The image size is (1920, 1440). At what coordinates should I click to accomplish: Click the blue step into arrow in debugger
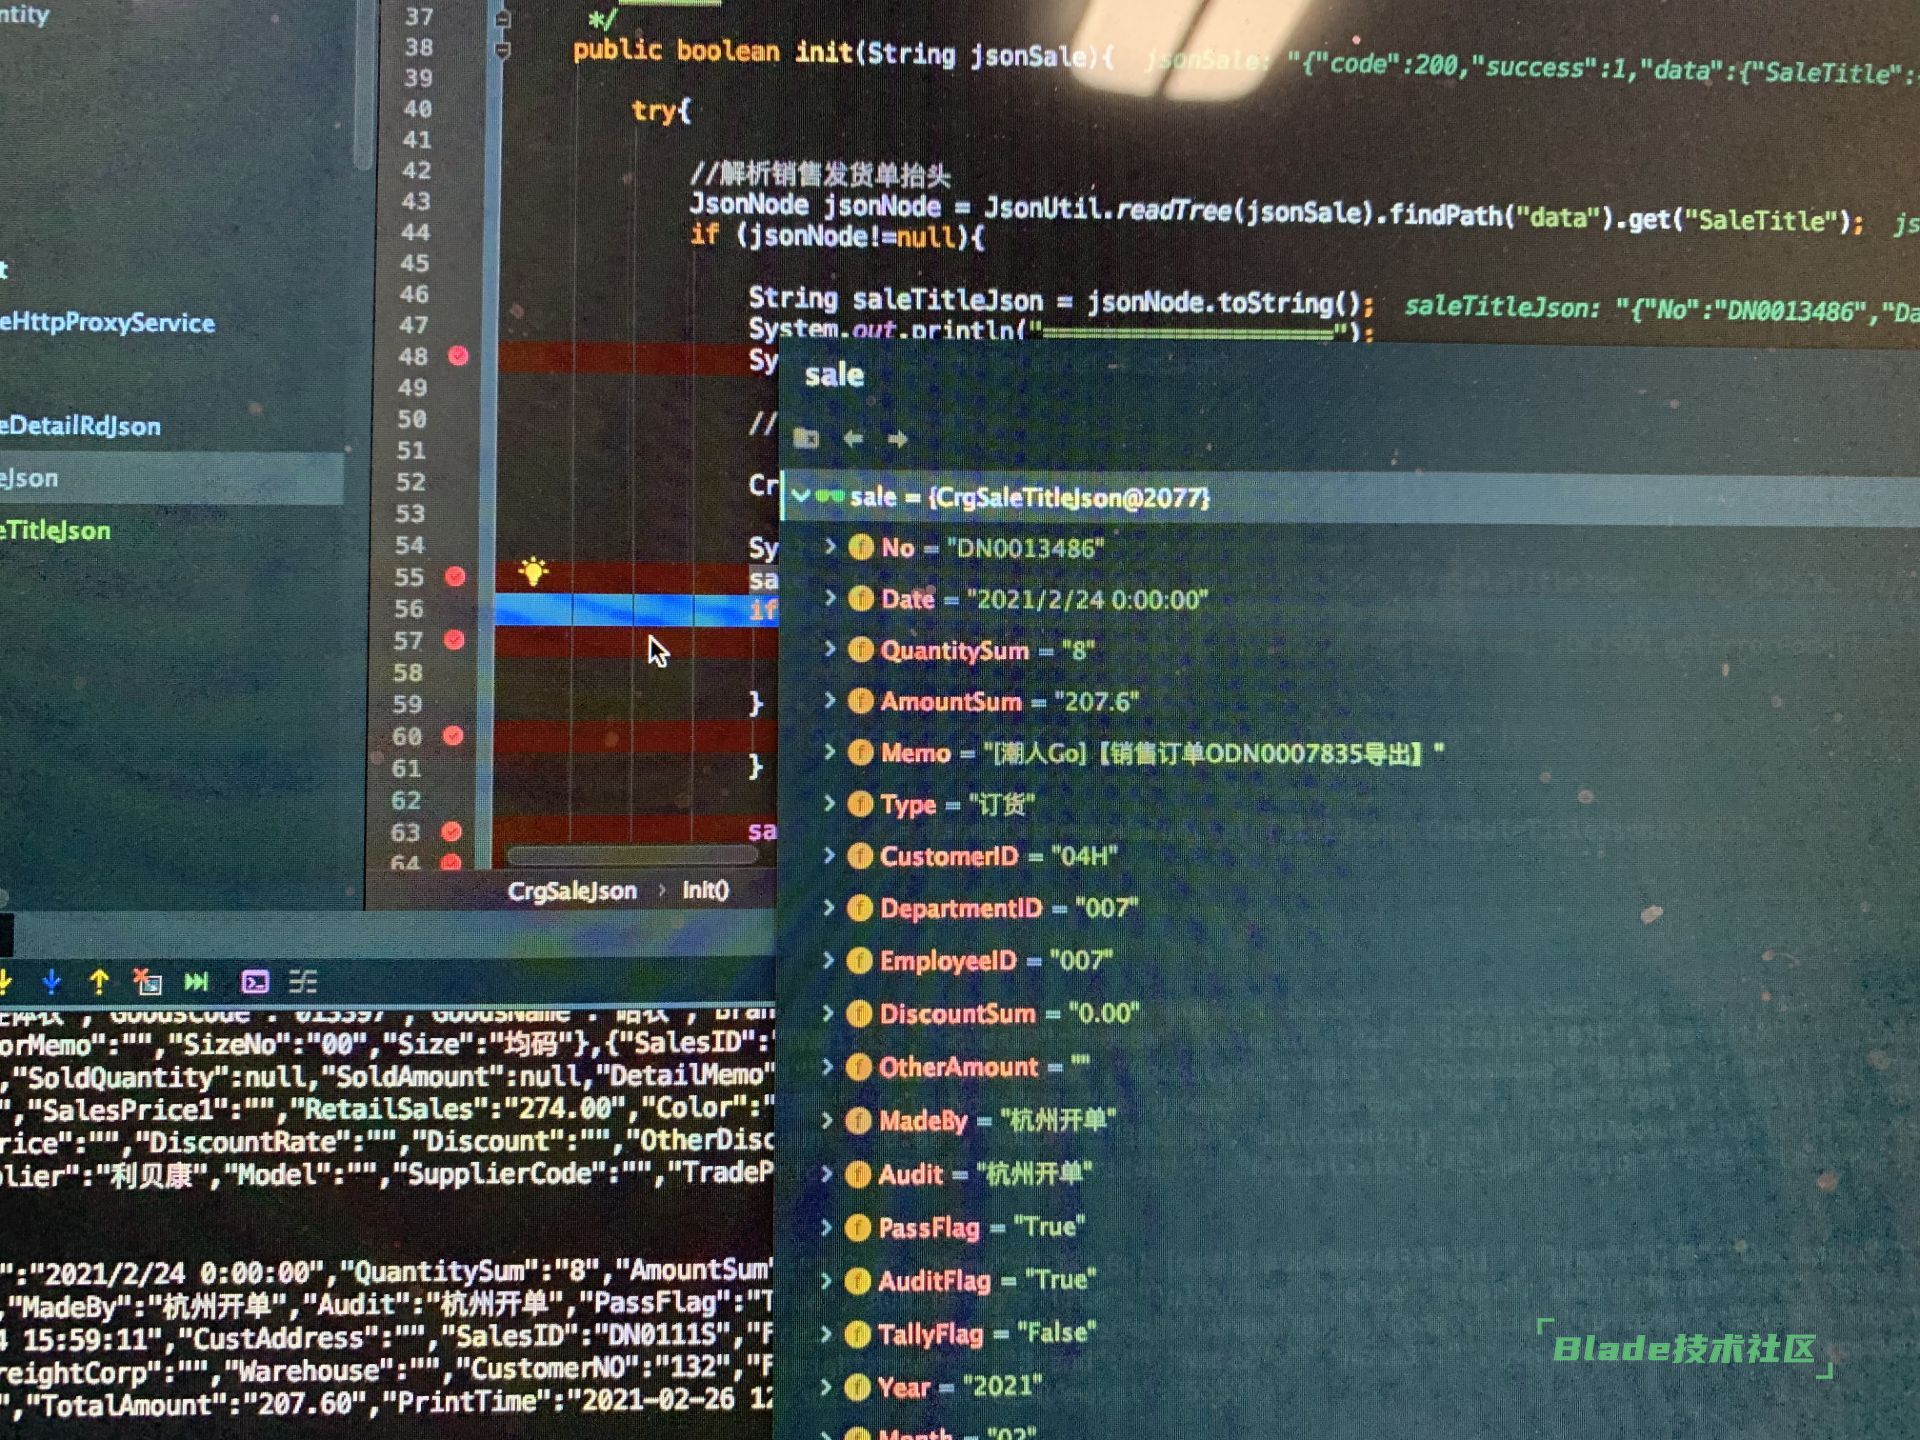click(51, 982)
